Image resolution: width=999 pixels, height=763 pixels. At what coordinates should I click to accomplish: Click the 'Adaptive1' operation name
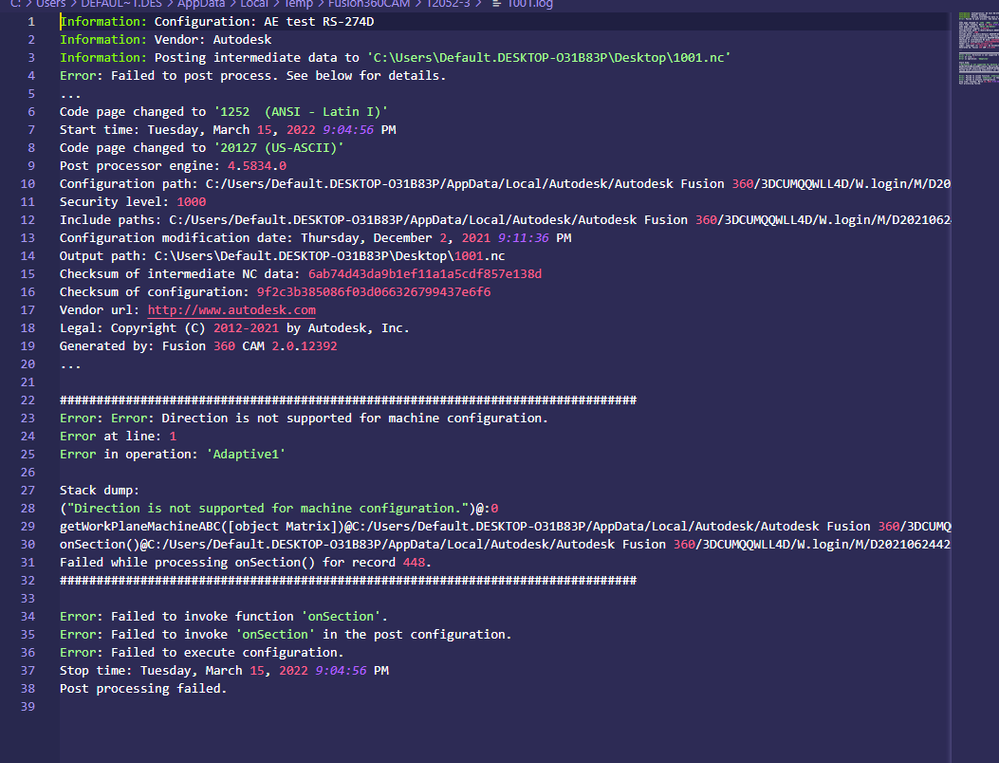pos(246,454)
